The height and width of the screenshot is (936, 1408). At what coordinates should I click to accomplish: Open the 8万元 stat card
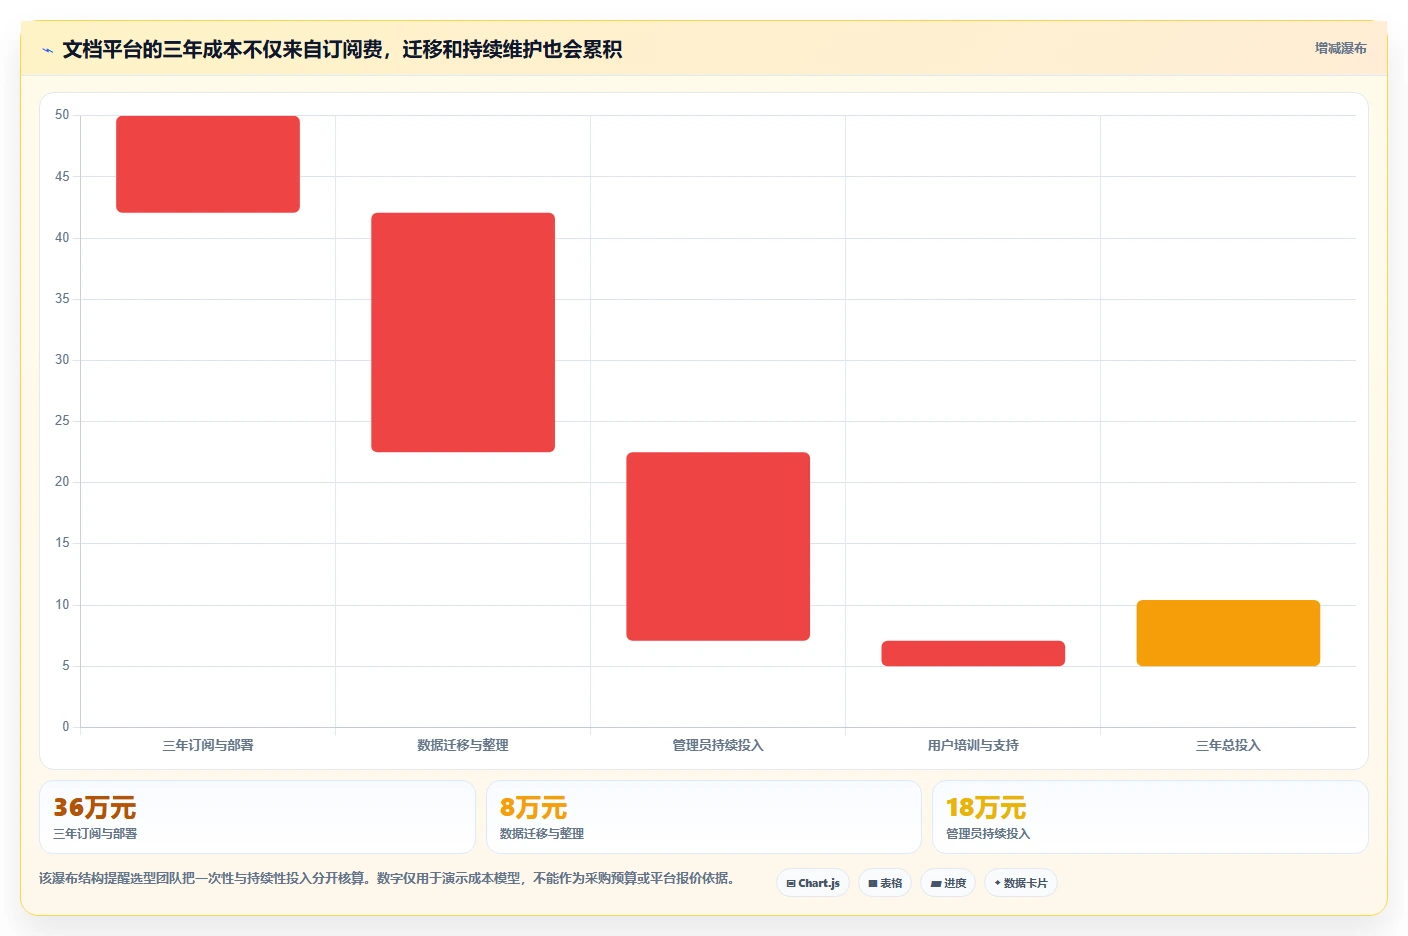703,817
